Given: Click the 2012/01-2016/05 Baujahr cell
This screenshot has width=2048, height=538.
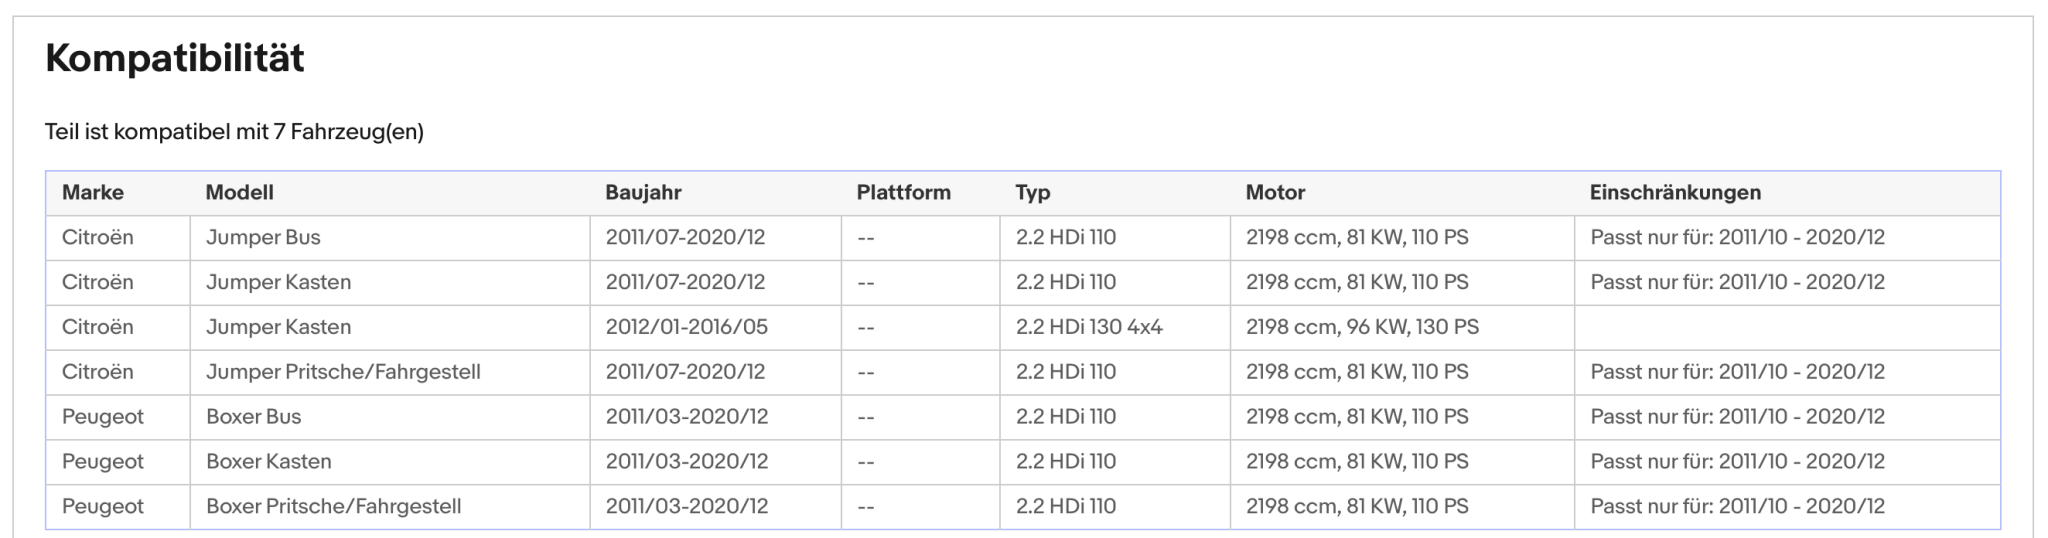Looking at the screenshot, I should tap(716, 327).
